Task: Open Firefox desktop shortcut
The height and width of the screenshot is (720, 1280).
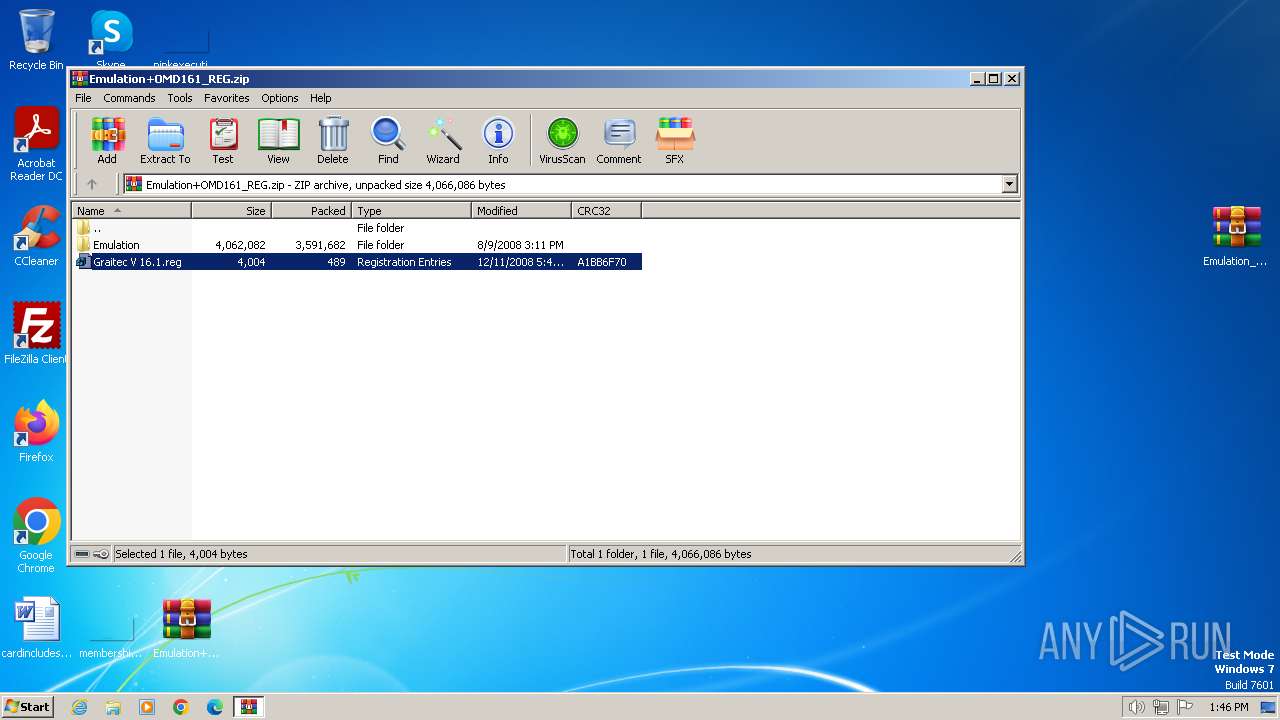Action: [x=36, y=432]
